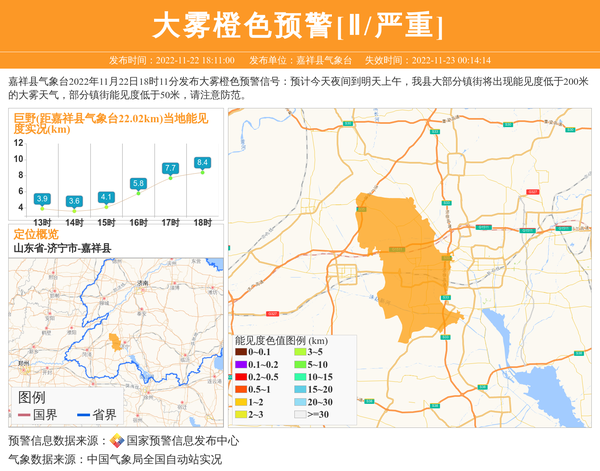Click the 3.6 data label at 14时
The width and height of the screenshot is (600, 471).
[x=74, y=202]
